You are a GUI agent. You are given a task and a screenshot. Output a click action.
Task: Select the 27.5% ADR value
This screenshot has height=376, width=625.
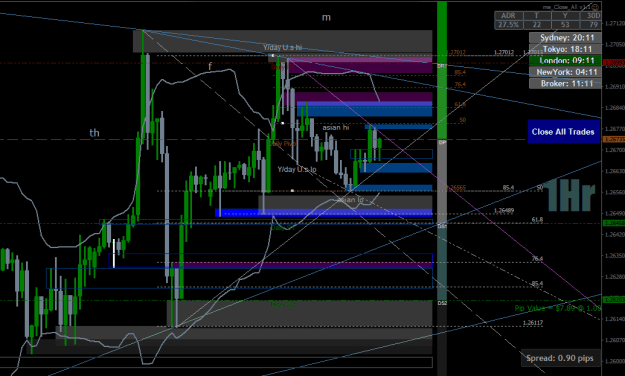[509, 25]
